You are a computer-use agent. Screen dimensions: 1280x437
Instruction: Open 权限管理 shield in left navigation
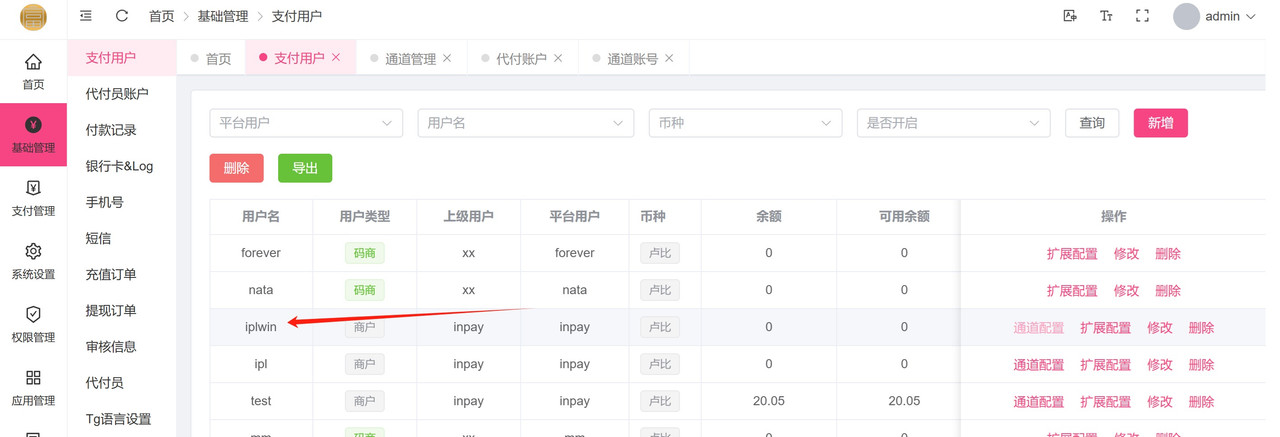33,323
